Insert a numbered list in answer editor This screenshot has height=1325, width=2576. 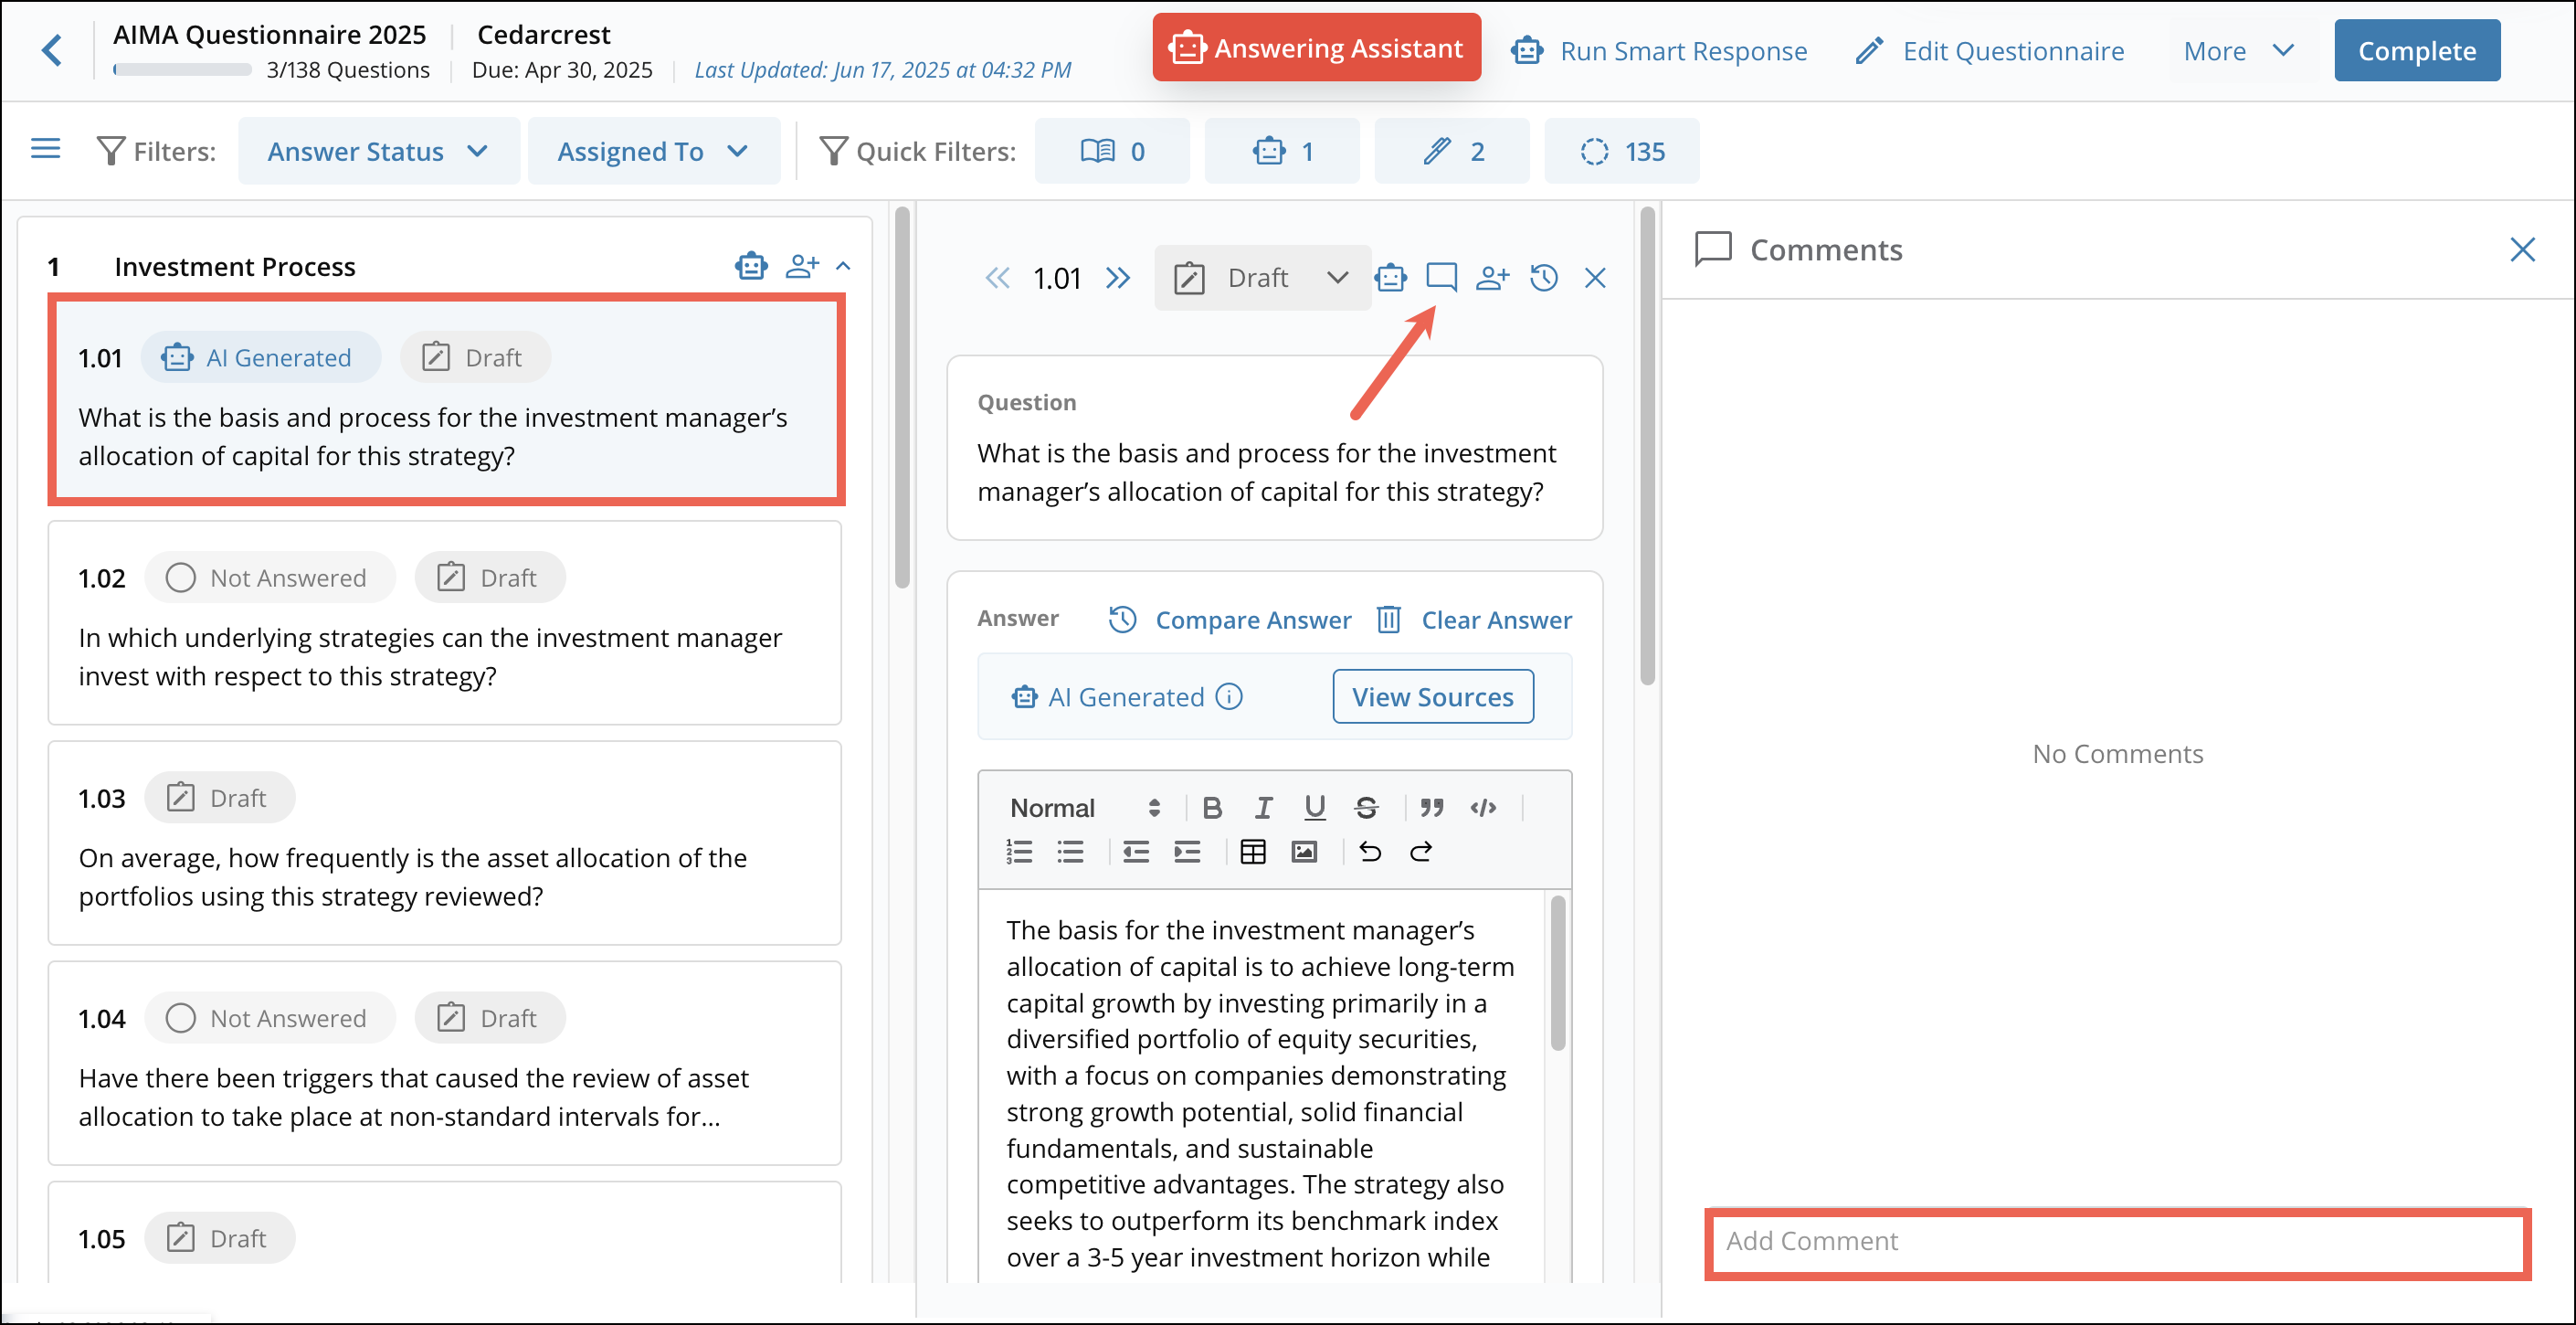(x=1019, y=851)
